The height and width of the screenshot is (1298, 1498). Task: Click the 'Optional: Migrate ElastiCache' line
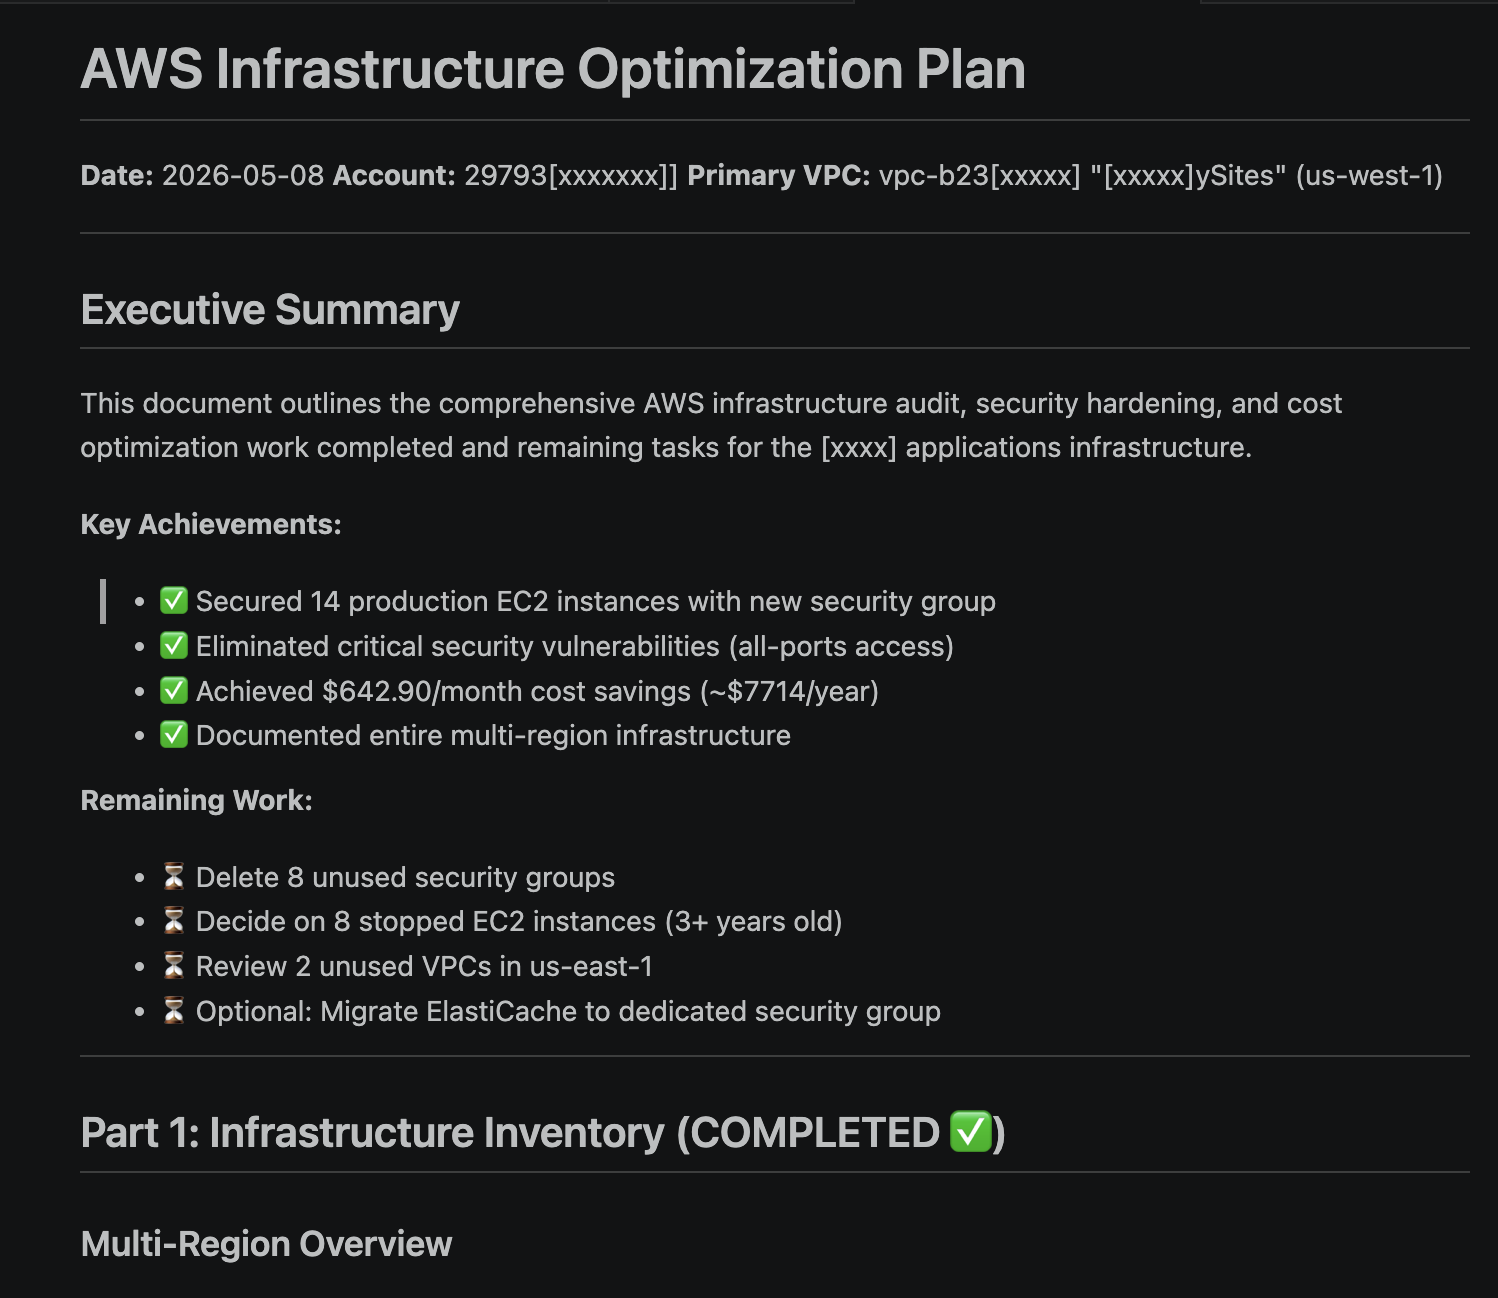coord(568,1011)
